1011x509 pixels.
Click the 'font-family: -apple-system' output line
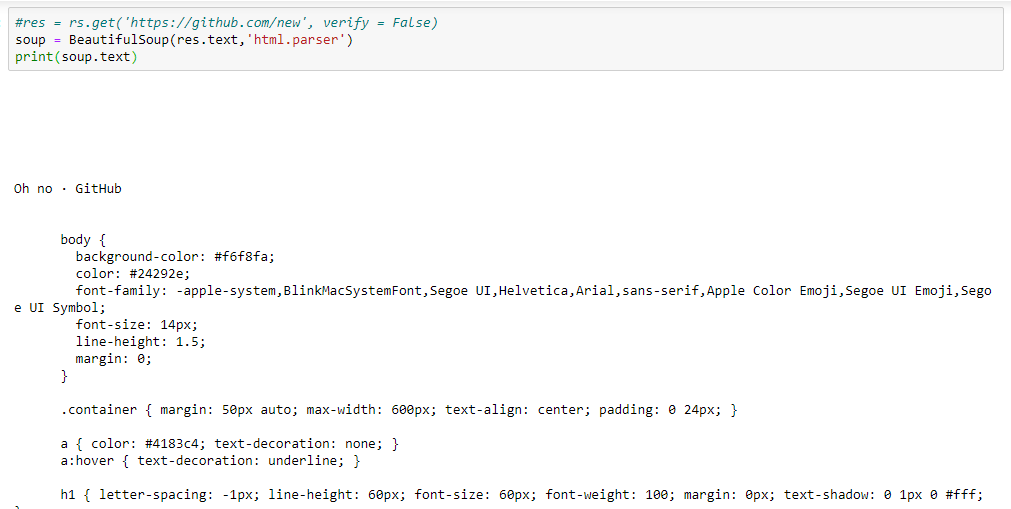[x=533, y=290]
